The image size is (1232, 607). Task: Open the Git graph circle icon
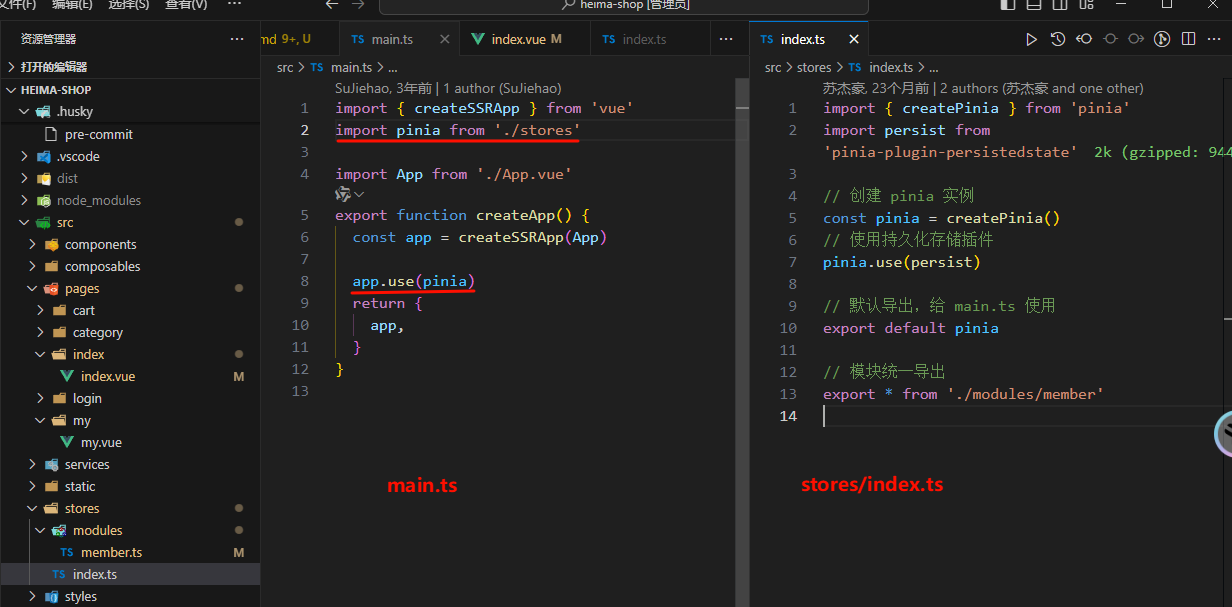pyautogui.click(x=1162, y=39)
